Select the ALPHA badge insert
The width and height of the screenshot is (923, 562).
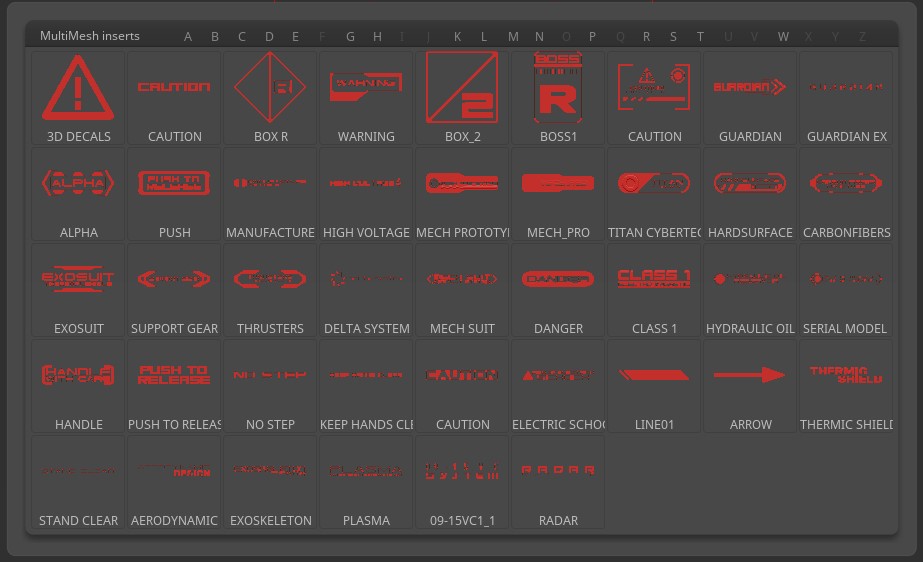[78, 194]
